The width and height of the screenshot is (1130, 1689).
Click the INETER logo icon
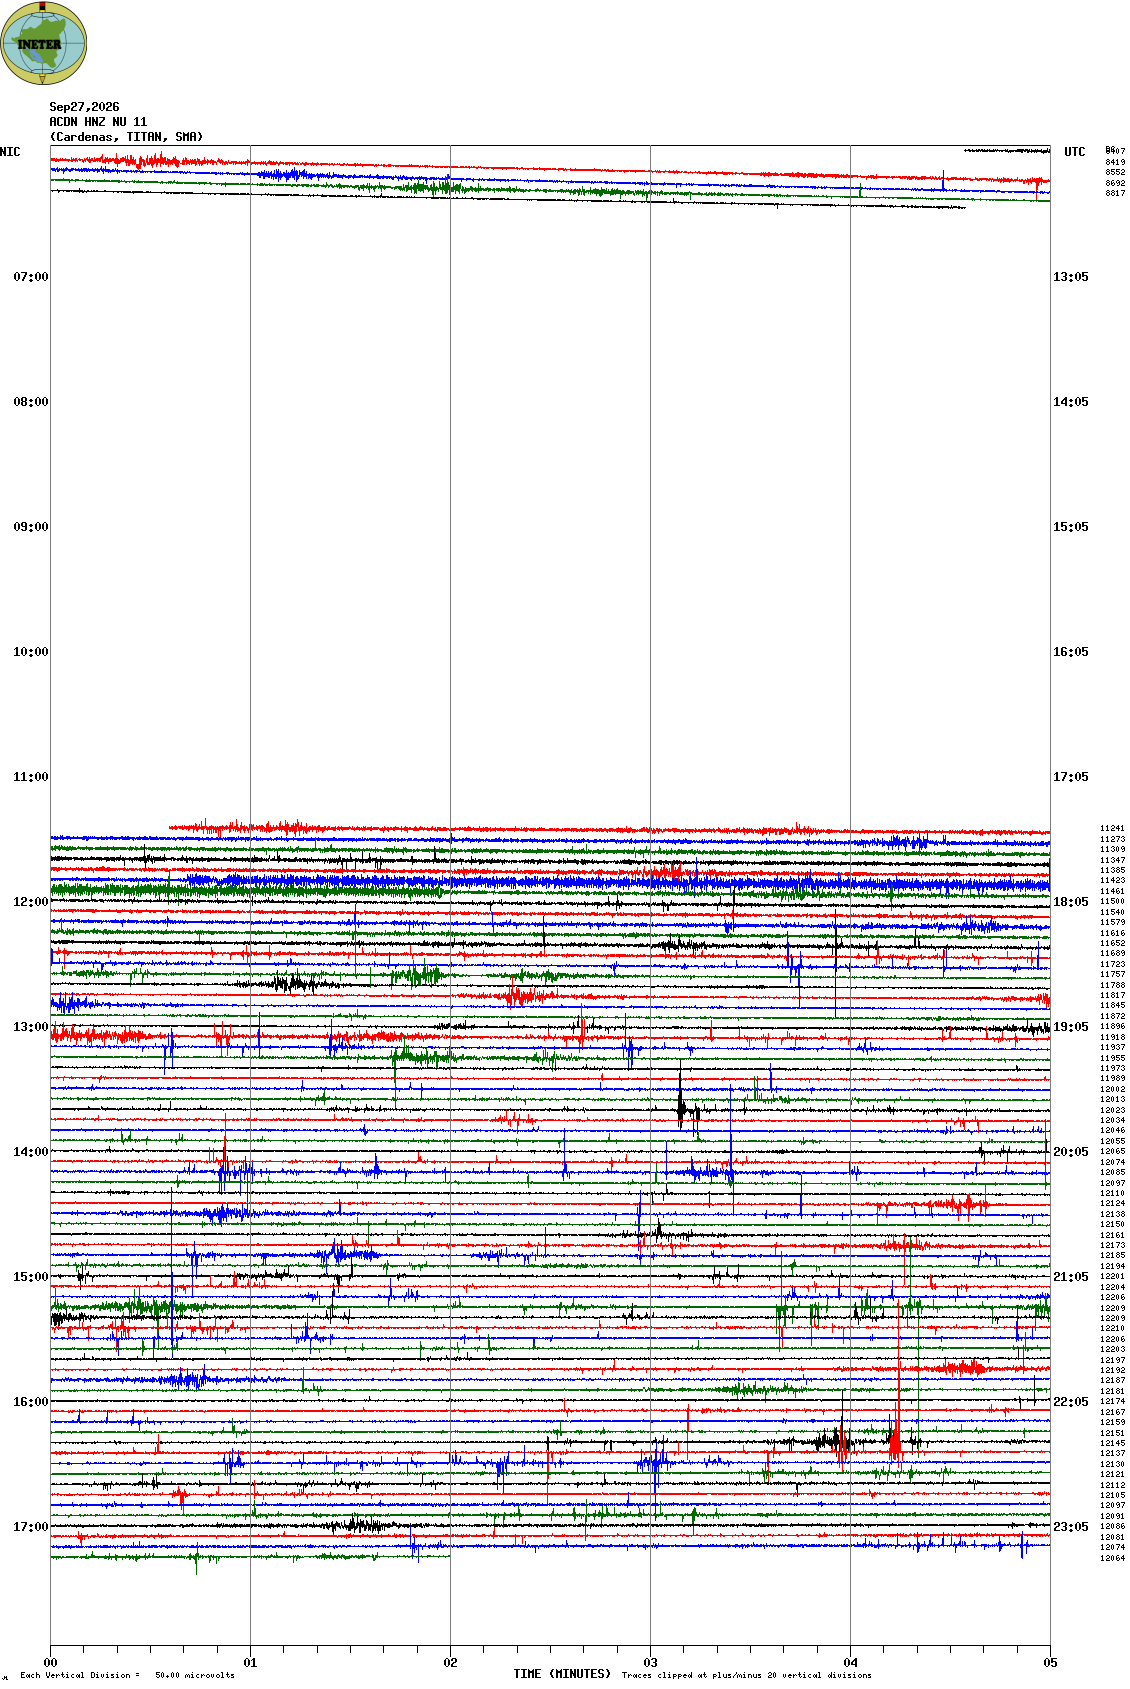tap(43, 43)
